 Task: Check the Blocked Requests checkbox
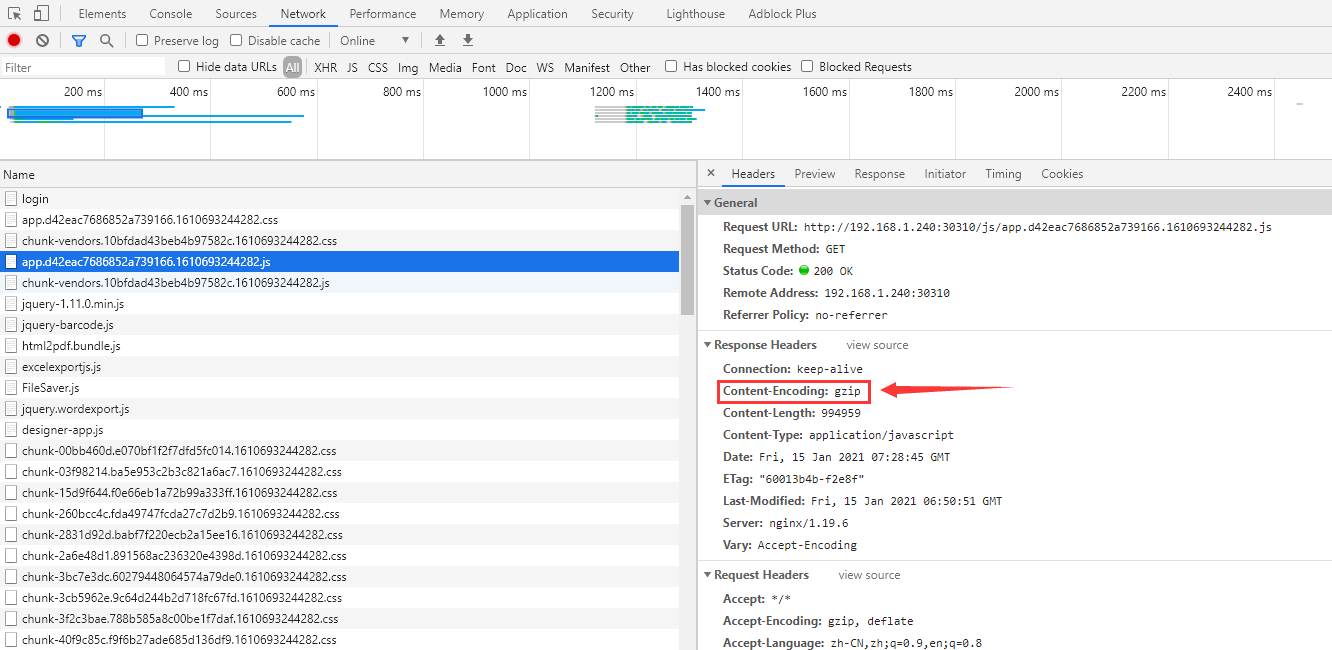807,66
